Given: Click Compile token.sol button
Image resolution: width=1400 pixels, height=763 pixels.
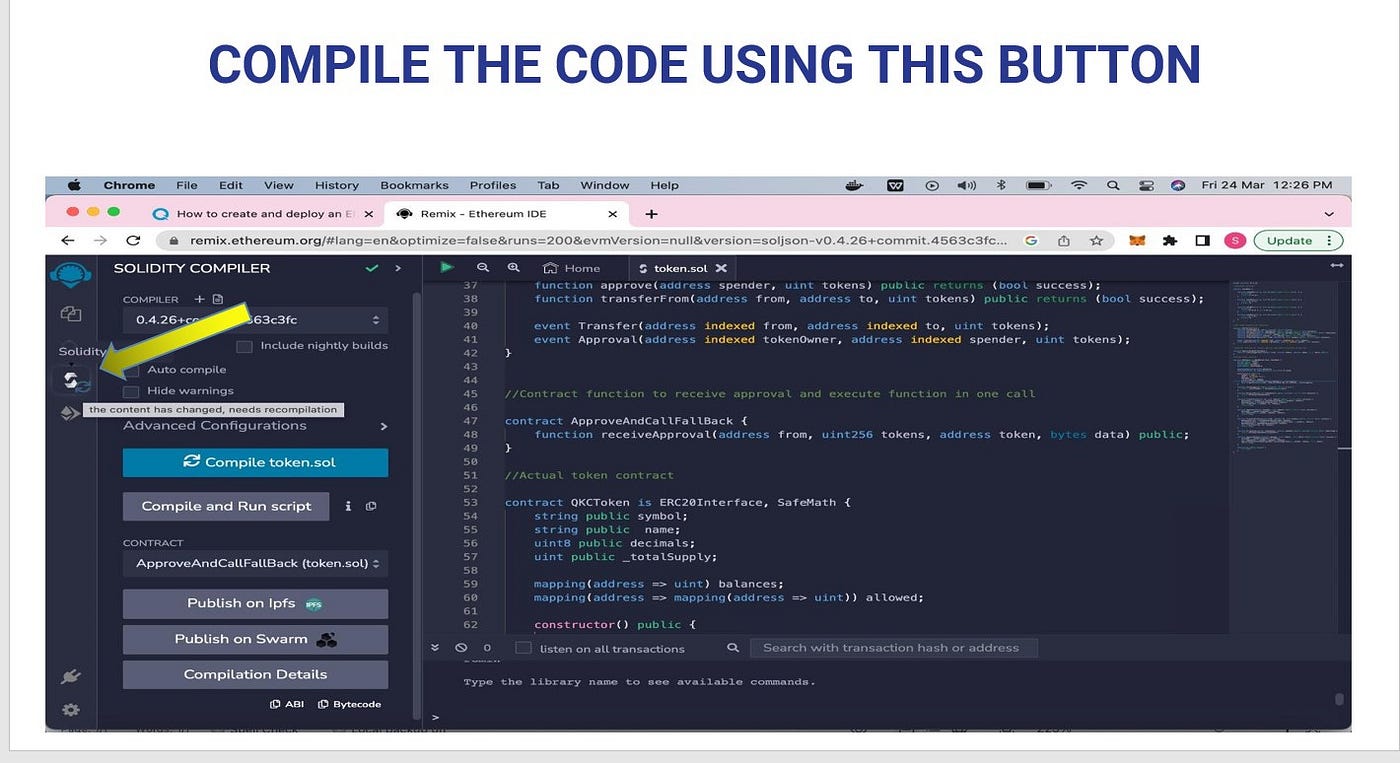Looking at the screenshot, I should tap(255, 462).
